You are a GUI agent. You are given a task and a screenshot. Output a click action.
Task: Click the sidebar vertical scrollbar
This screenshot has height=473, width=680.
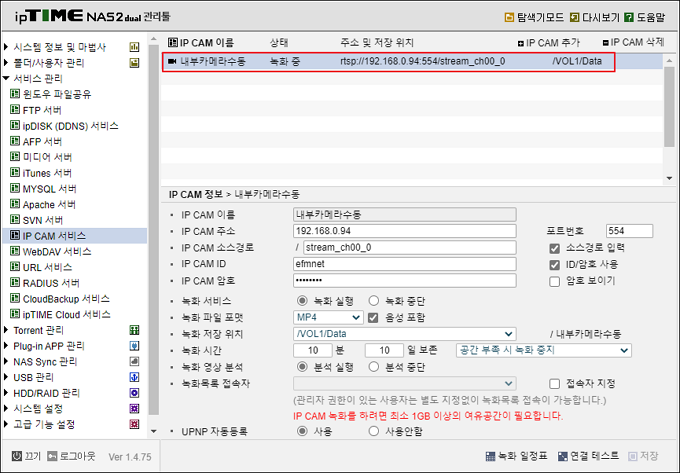coord(154,230)
